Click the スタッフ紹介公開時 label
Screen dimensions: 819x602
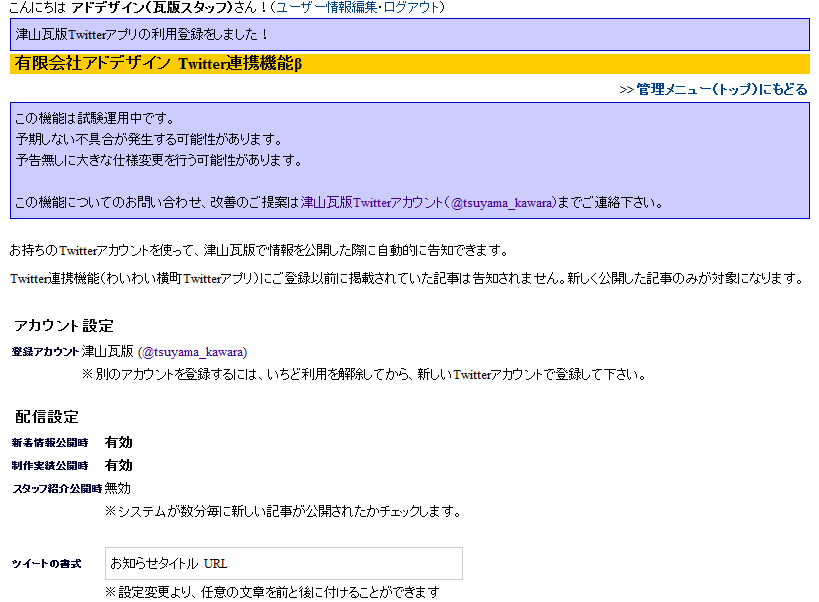[57, 489]
